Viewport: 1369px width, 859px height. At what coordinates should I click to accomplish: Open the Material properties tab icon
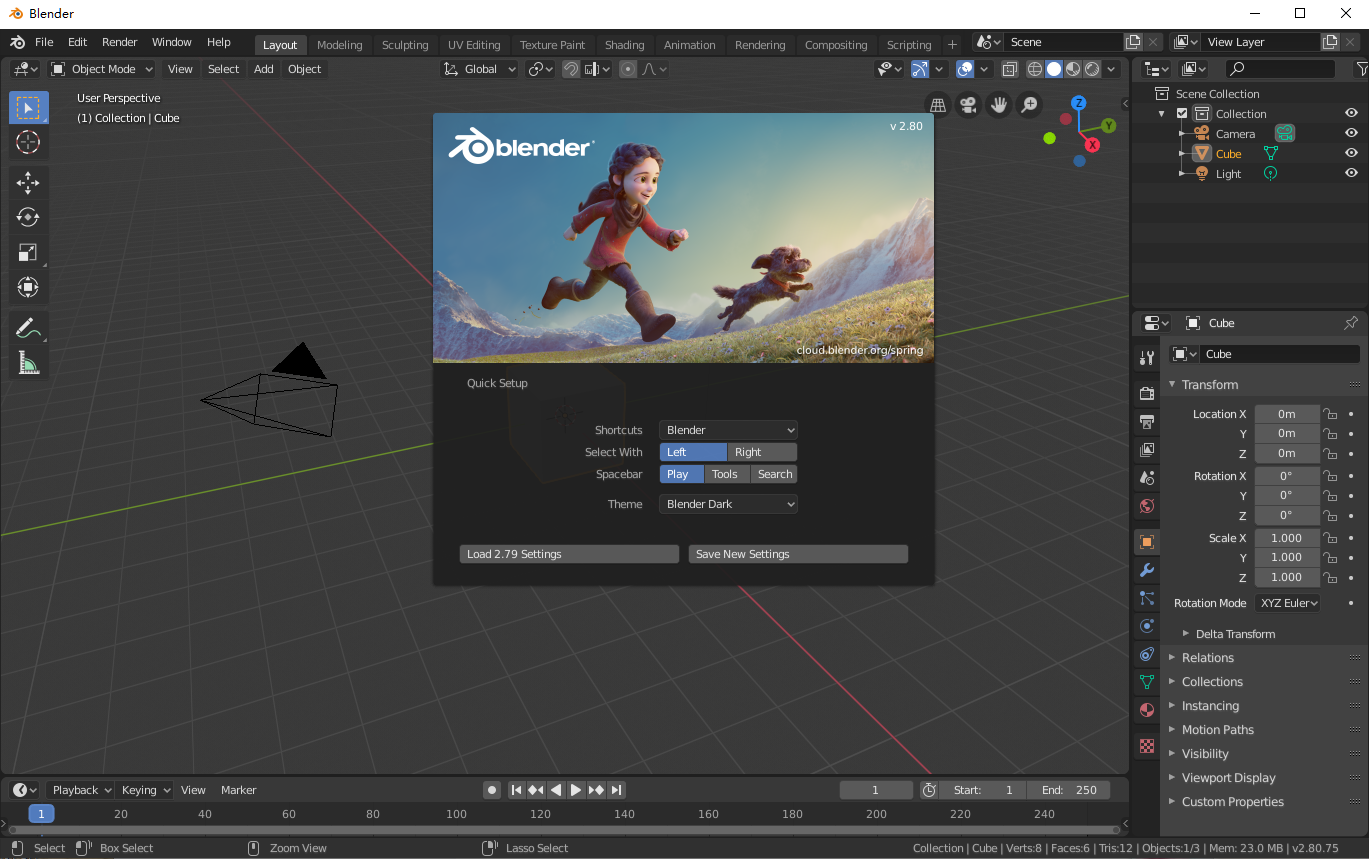(1146, 710)
